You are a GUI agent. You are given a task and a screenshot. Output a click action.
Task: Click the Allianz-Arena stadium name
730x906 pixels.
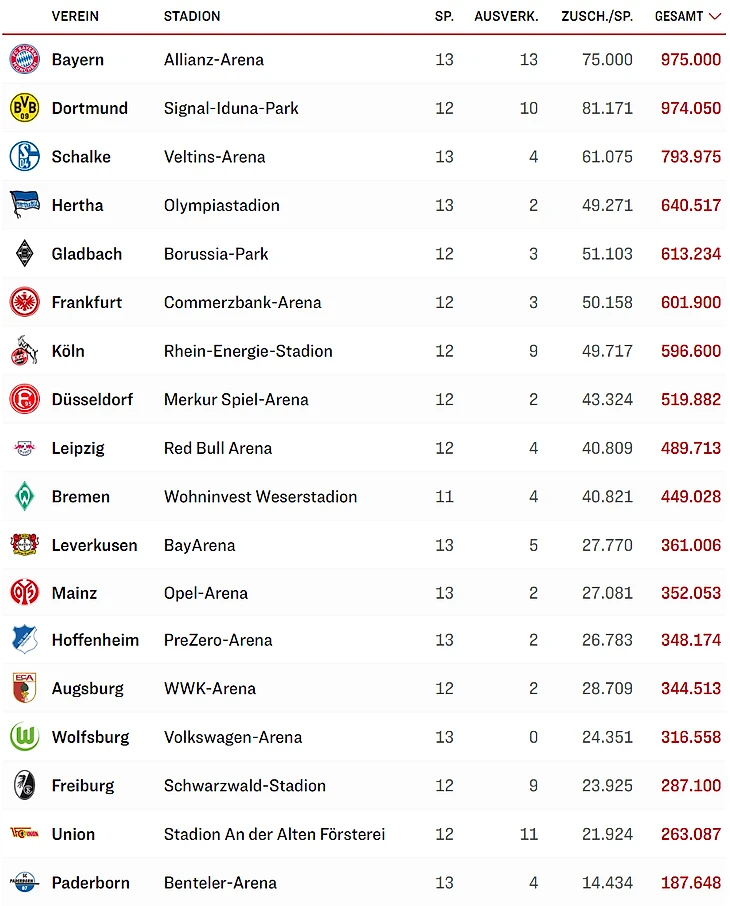214,59
